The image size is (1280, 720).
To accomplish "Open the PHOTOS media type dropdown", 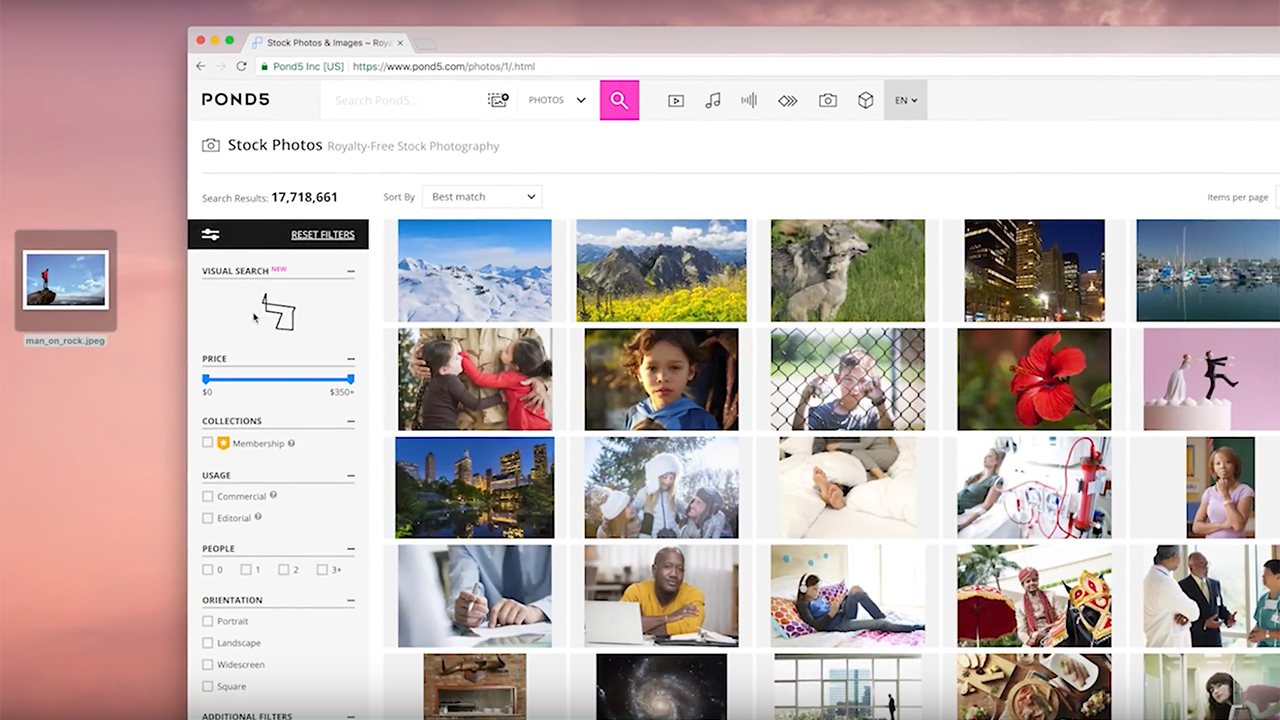I will [x=557, y=100].
